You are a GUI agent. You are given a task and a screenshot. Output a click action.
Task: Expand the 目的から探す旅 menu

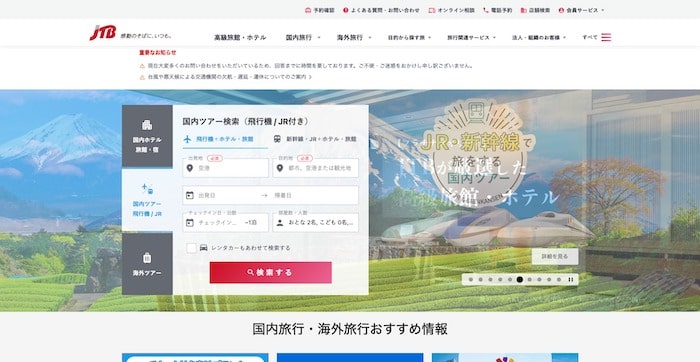(x=409, y=37)
